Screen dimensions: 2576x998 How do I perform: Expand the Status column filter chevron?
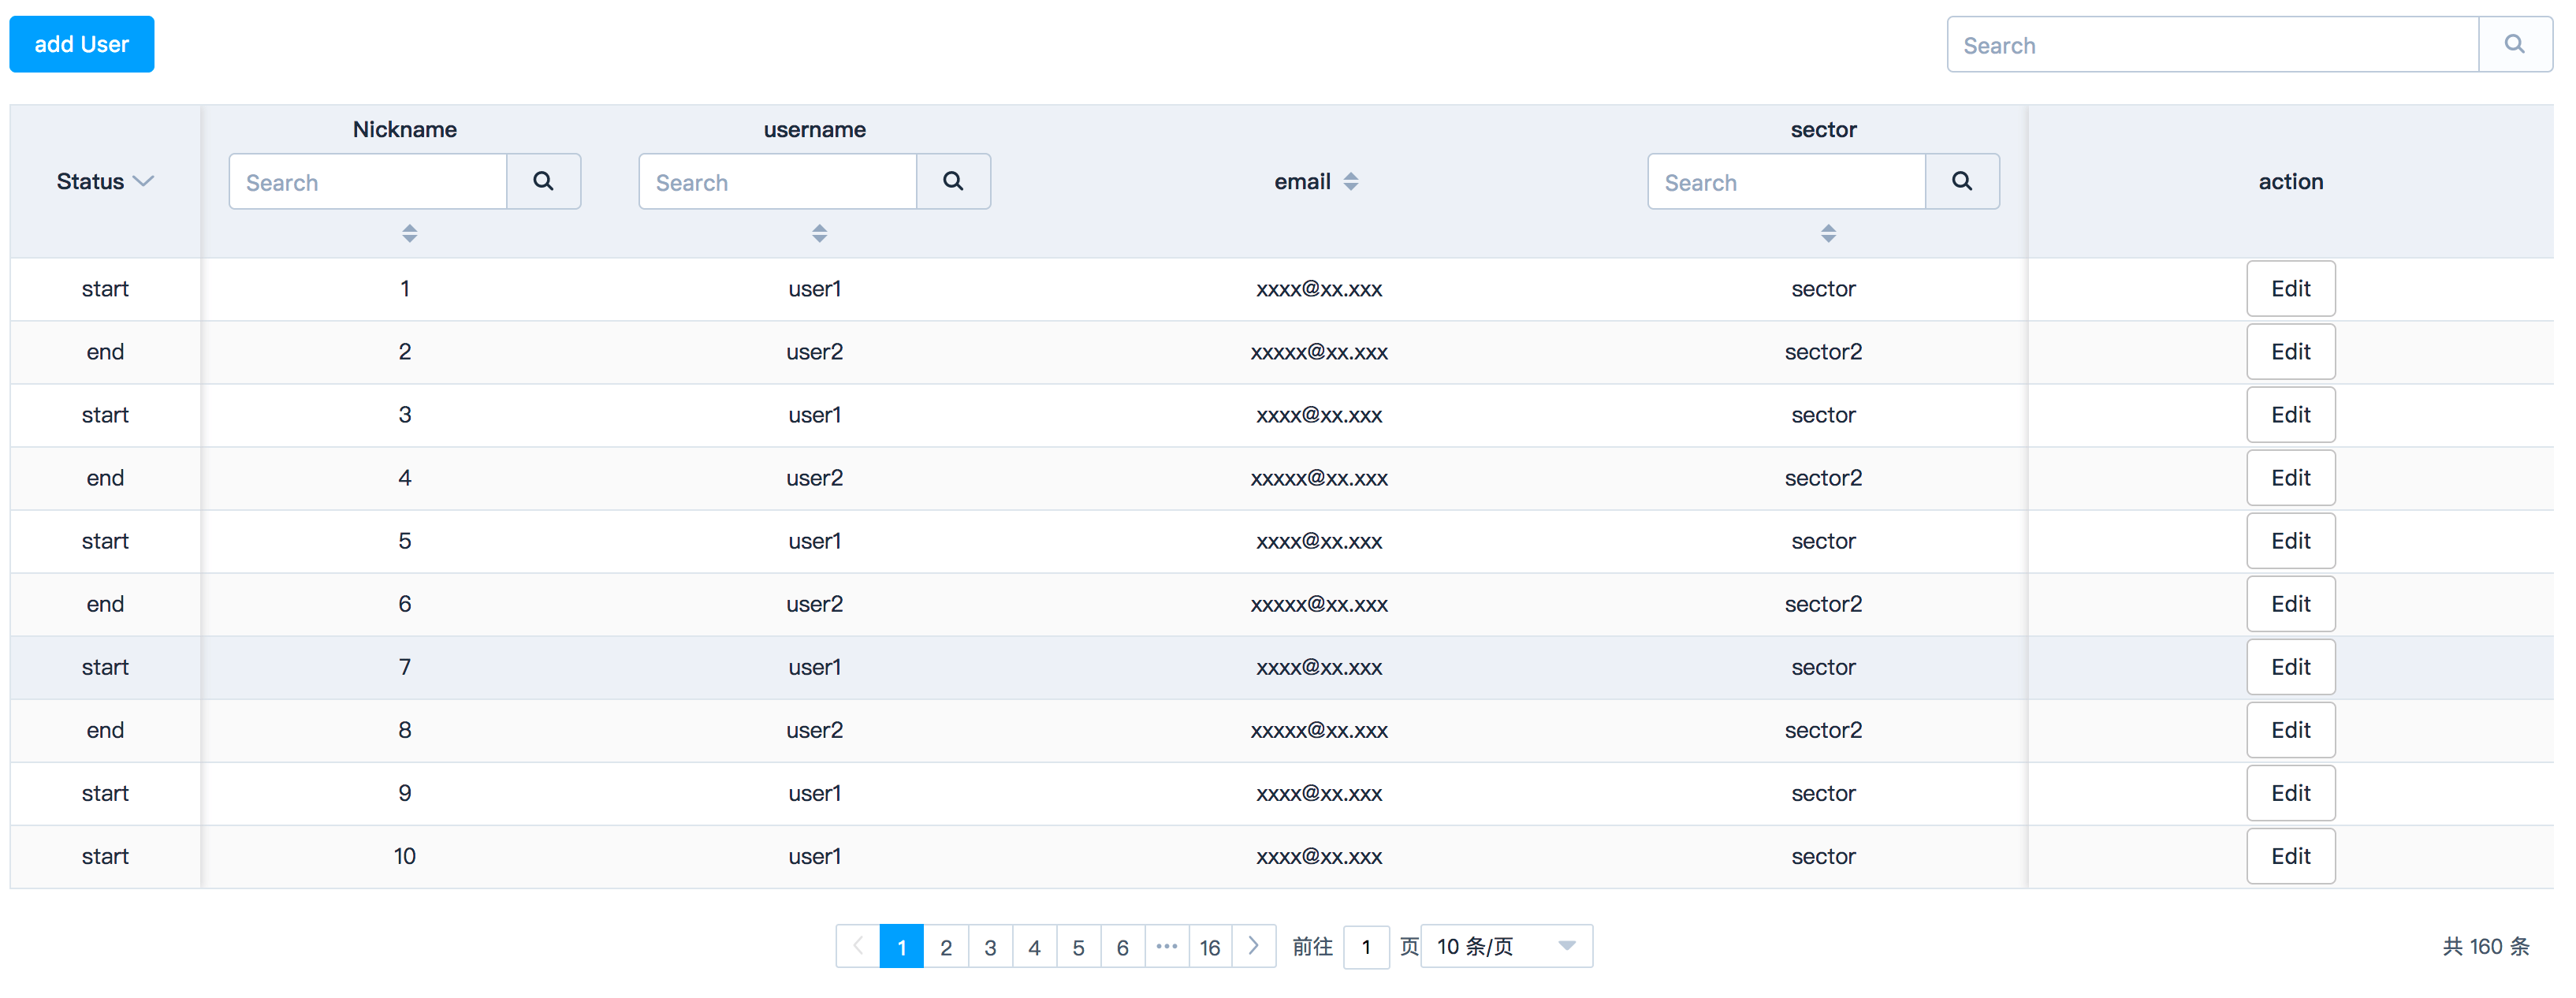[143, 181]
